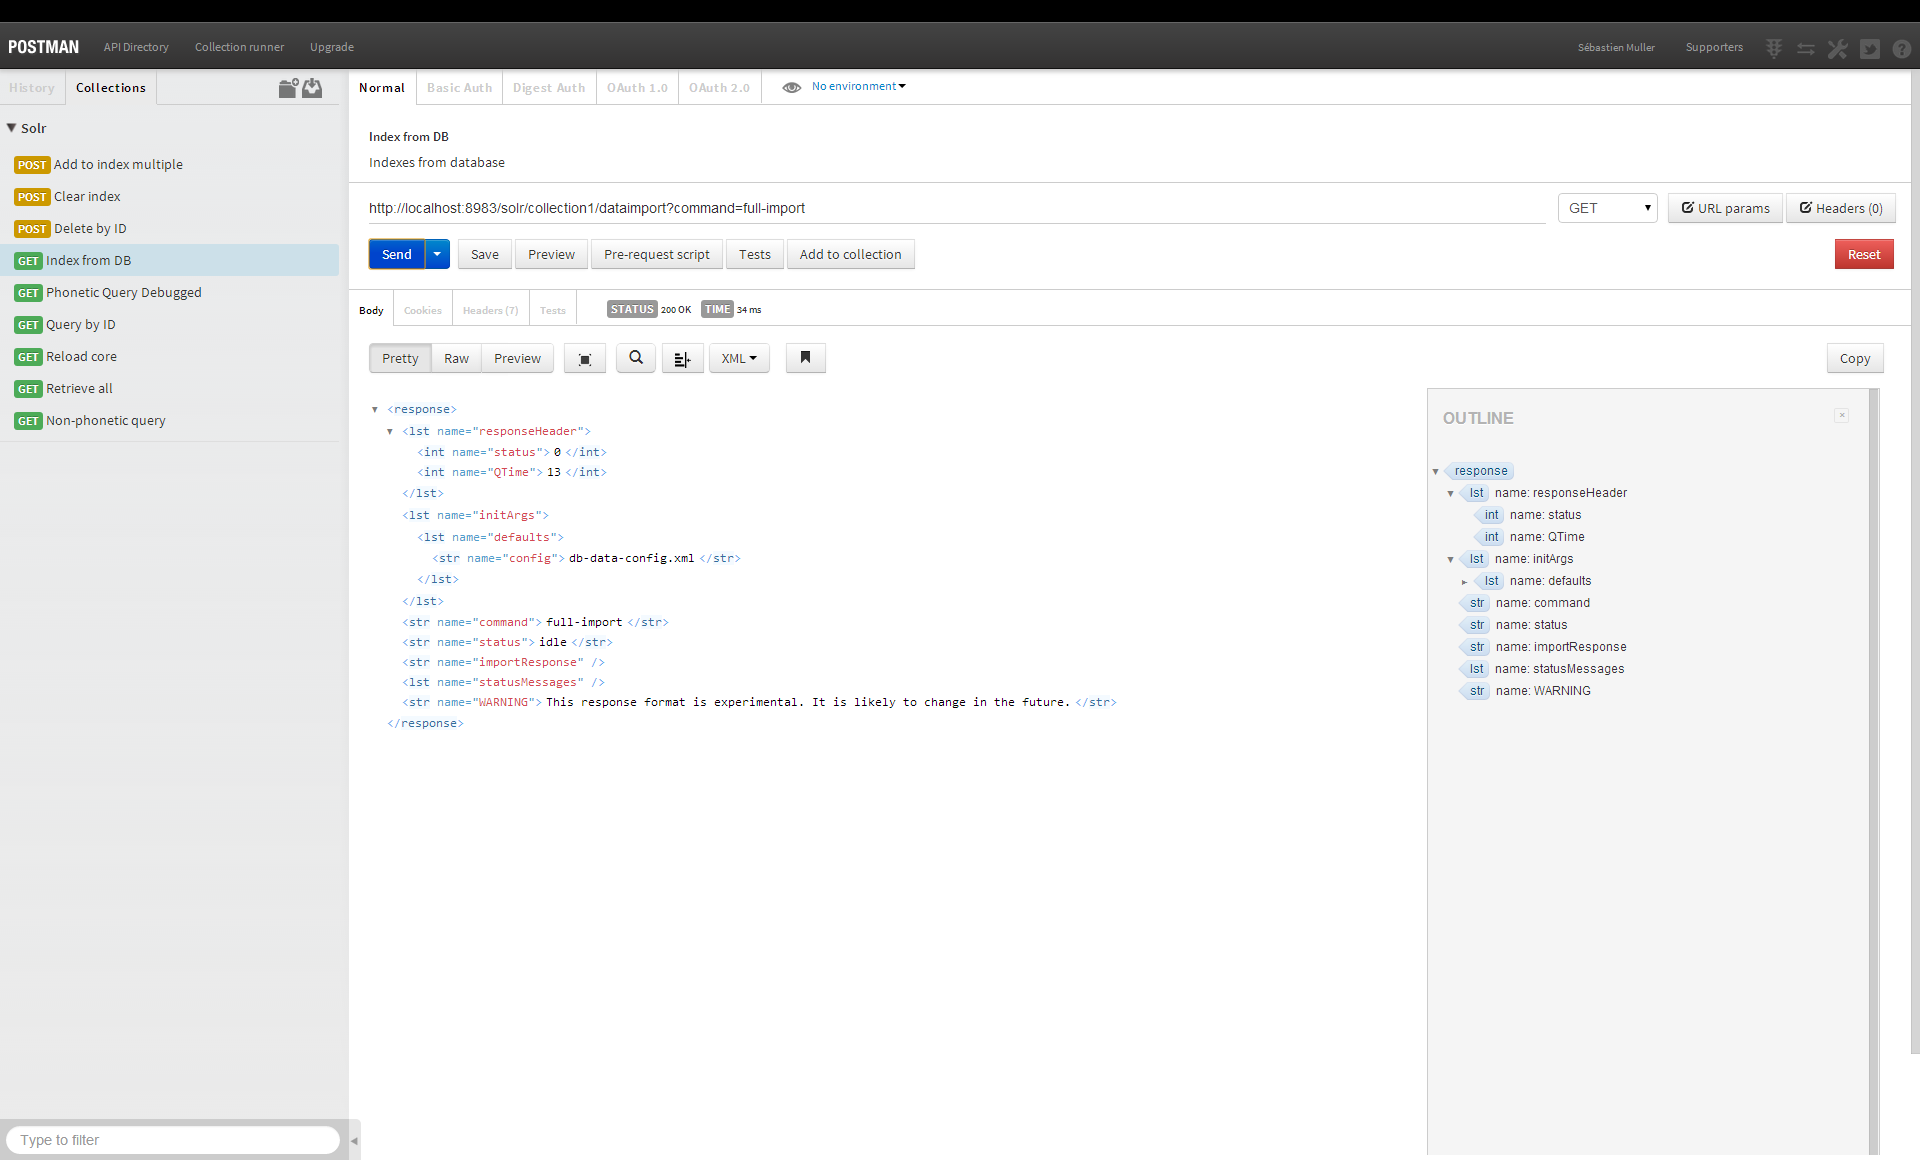1920x1160 pixels.
Task: Click the Type to filter box
Action: (173, 1140)
